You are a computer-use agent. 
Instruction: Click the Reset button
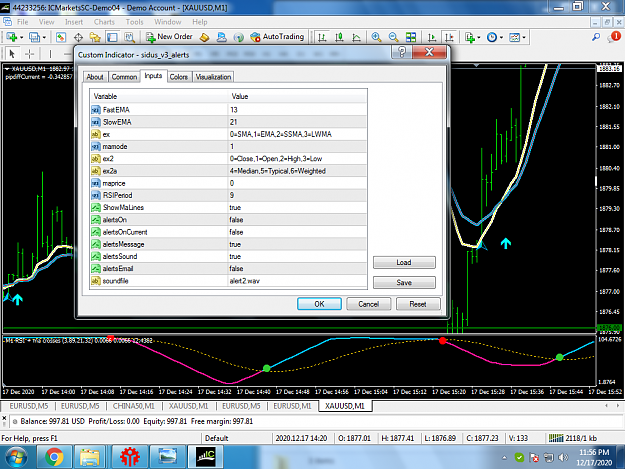pyautogui.click(x=418, y=304)
